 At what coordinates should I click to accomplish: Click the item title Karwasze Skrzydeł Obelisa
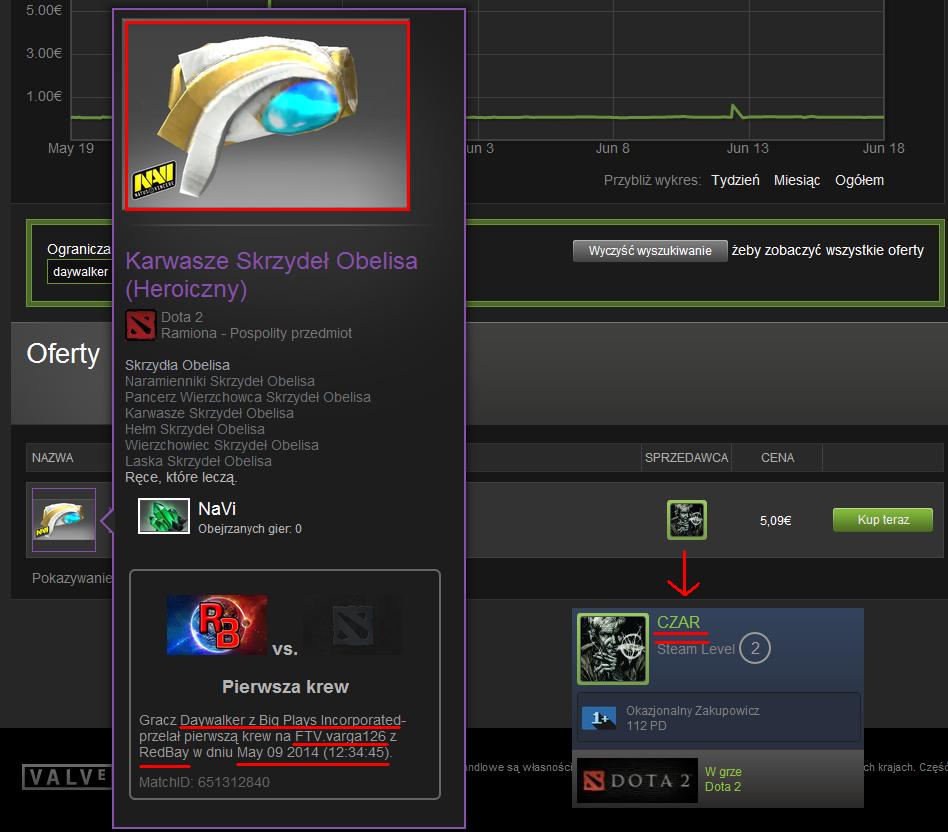tap(271, 275)
